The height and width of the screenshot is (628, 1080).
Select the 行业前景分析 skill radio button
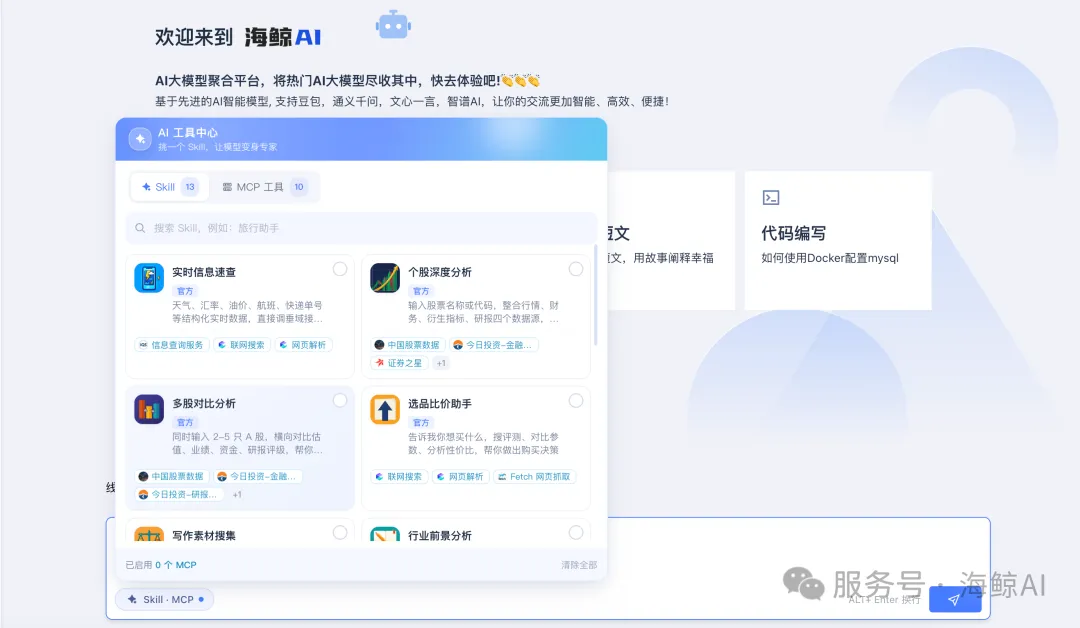click(x=576, y=532)
